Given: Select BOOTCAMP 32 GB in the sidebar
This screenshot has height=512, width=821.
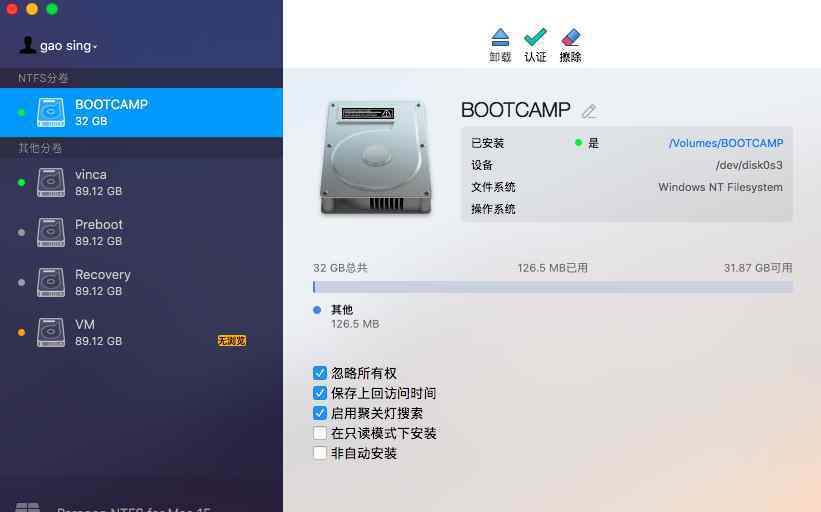Looking at the screenshot, I should 141,113.
